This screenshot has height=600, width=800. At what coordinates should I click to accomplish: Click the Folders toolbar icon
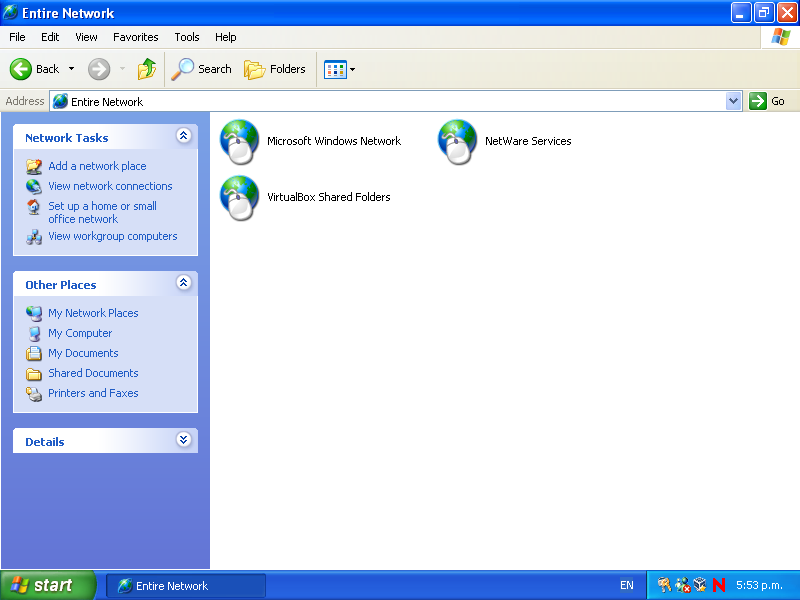click(x=255, y=69)
